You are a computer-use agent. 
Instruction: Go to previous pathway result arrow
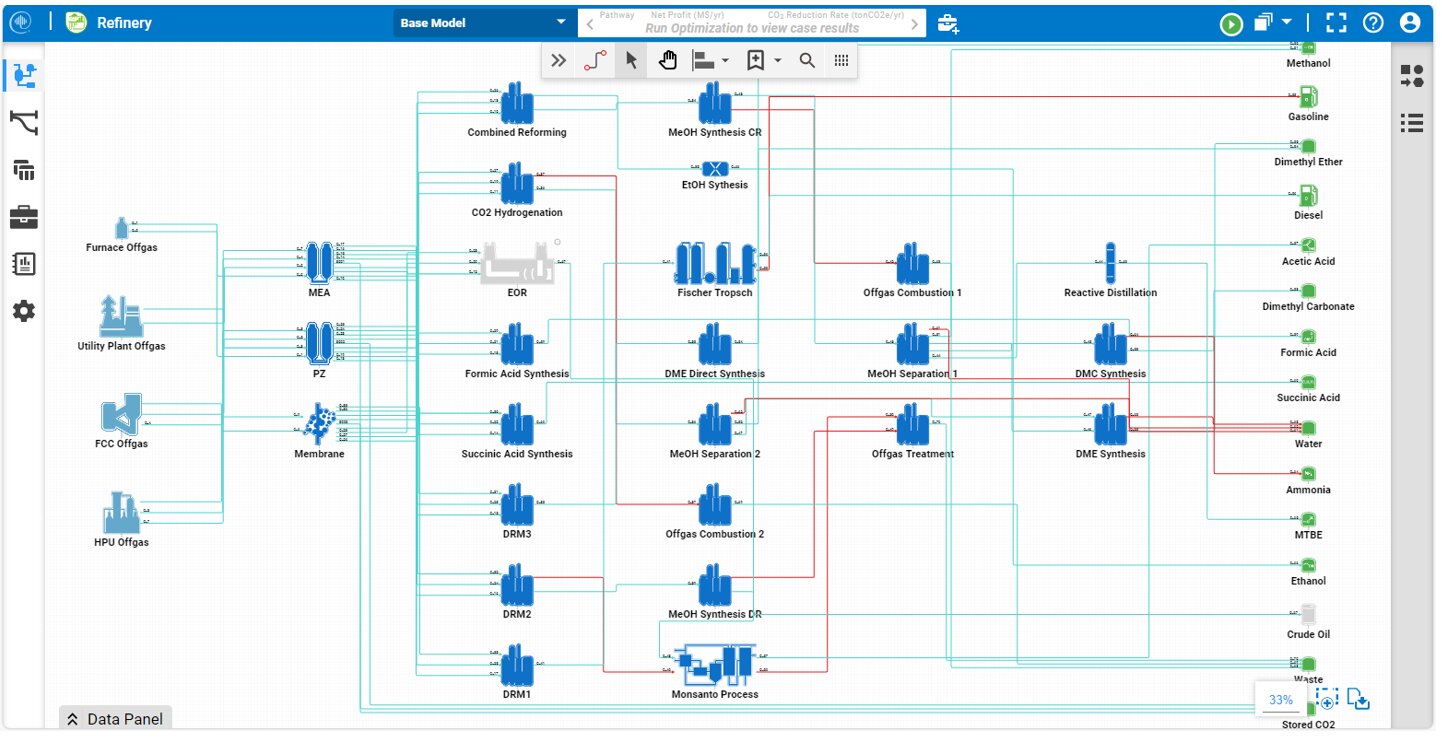tap(590, 23)
